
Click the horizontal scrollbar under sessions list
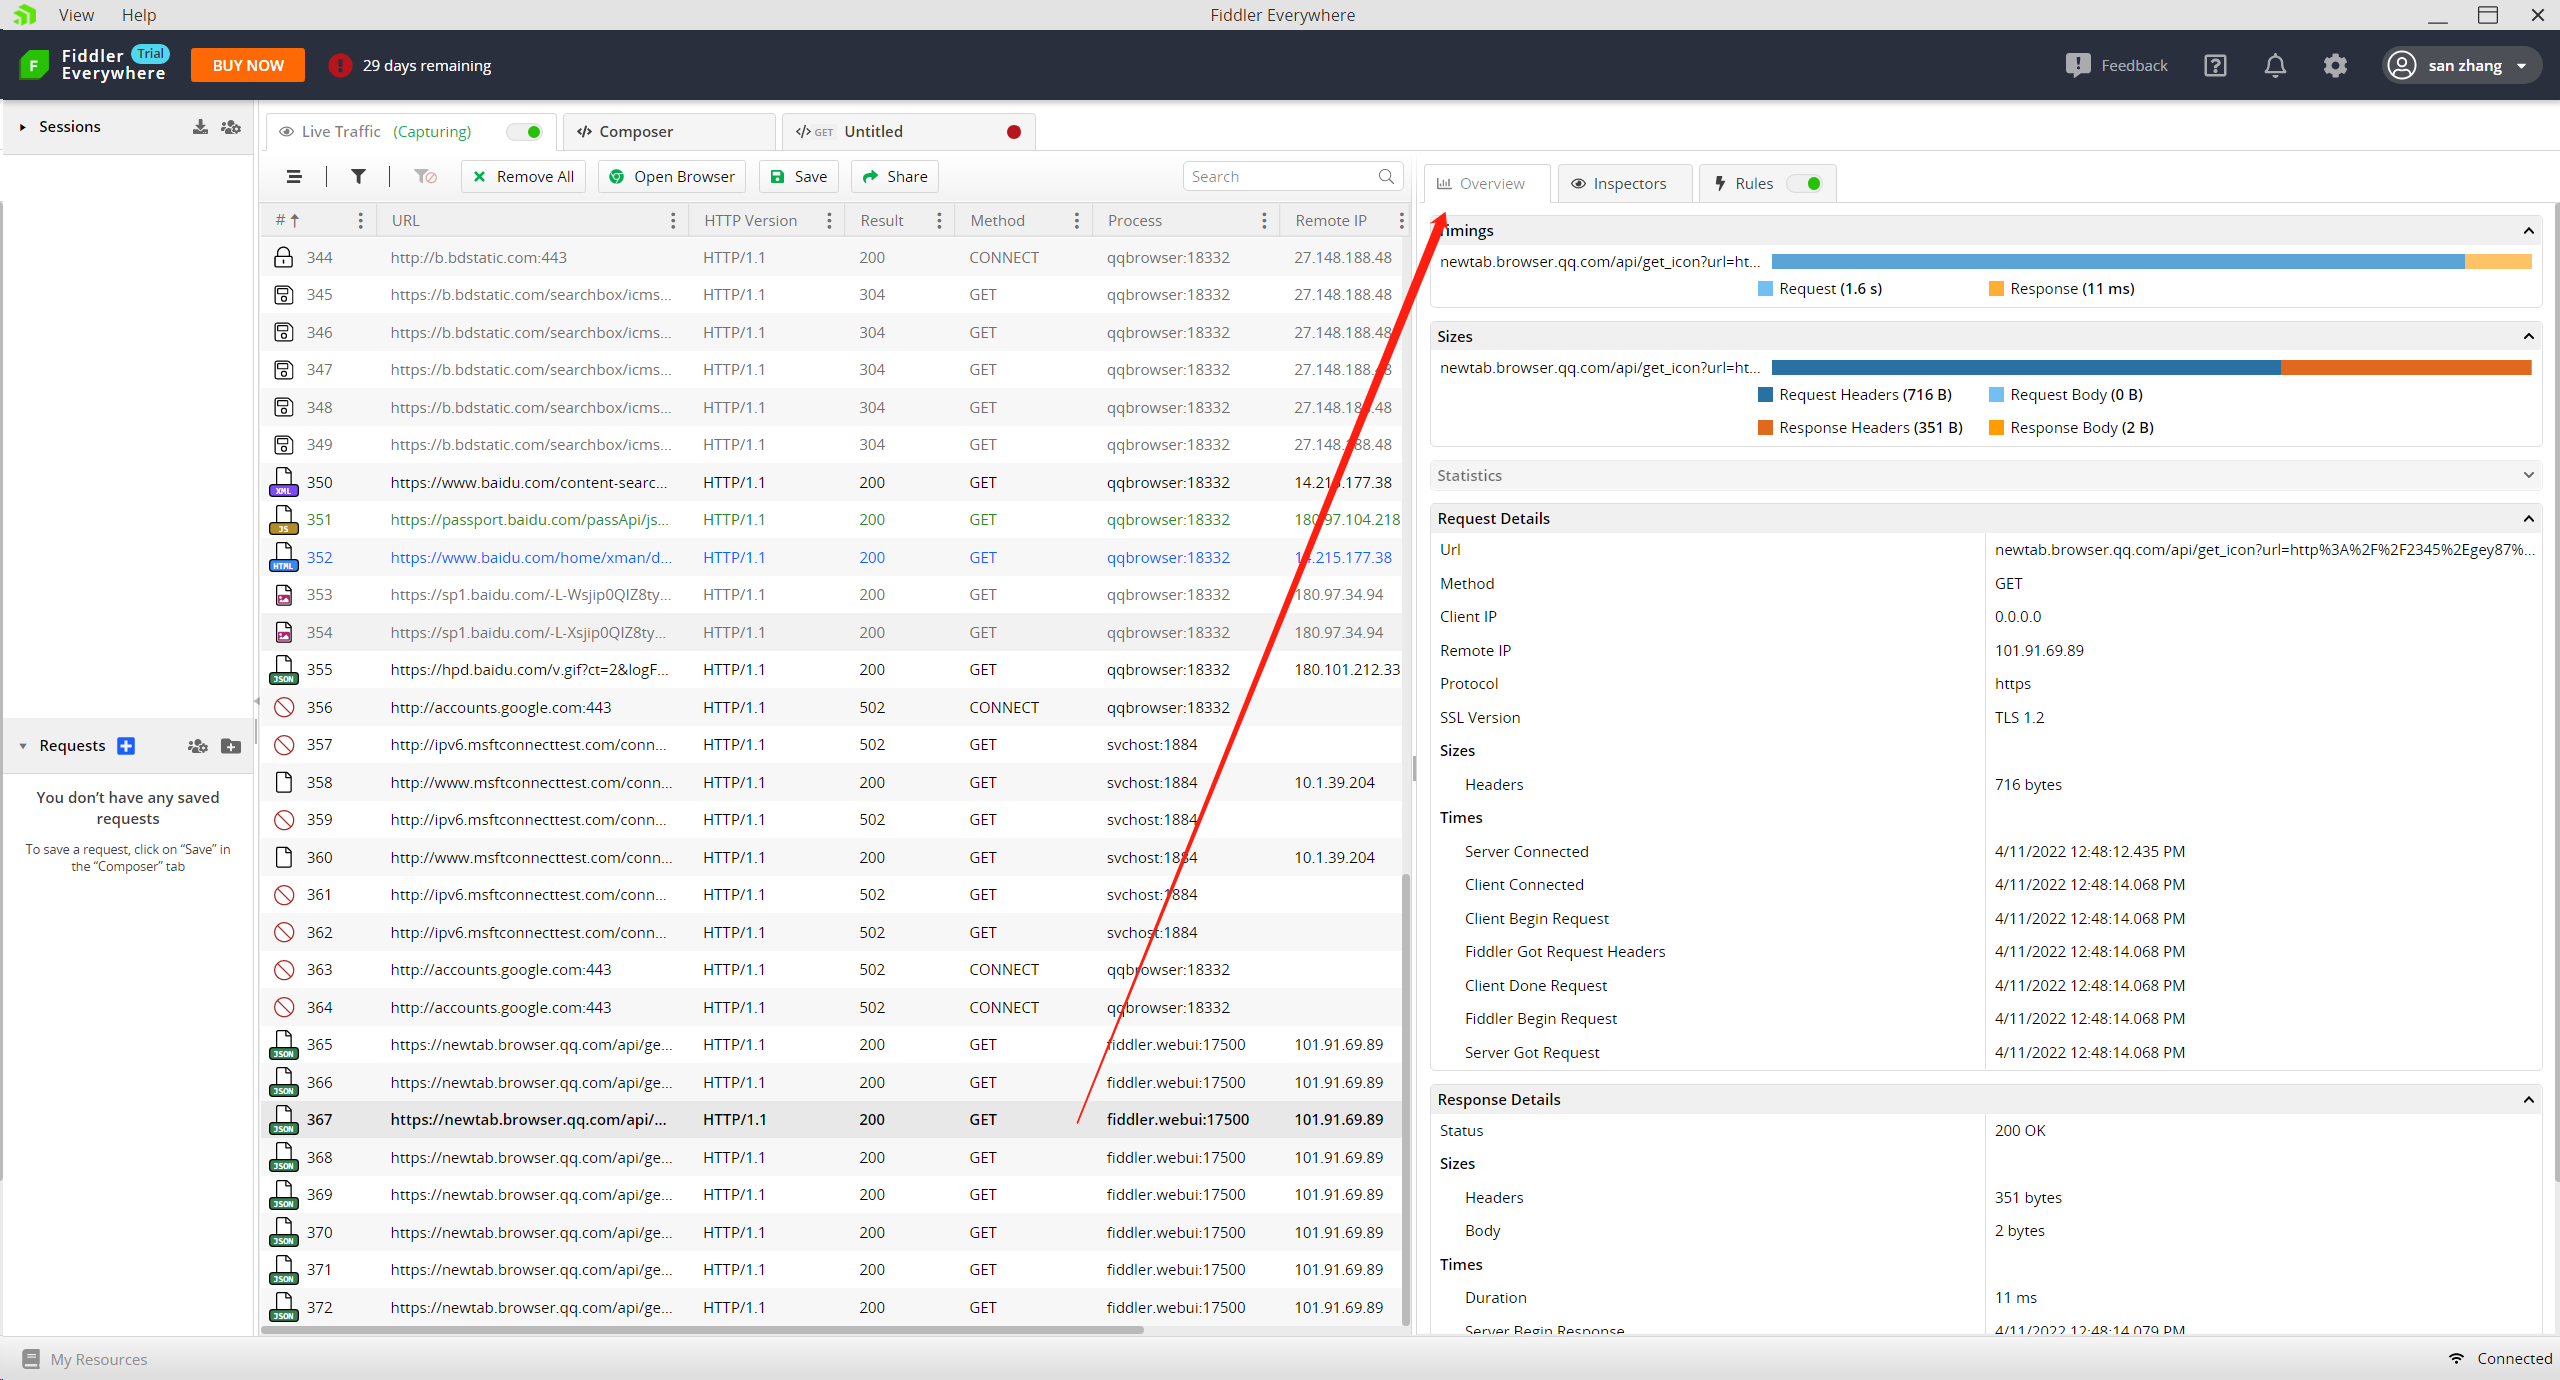pos(702,1330)
